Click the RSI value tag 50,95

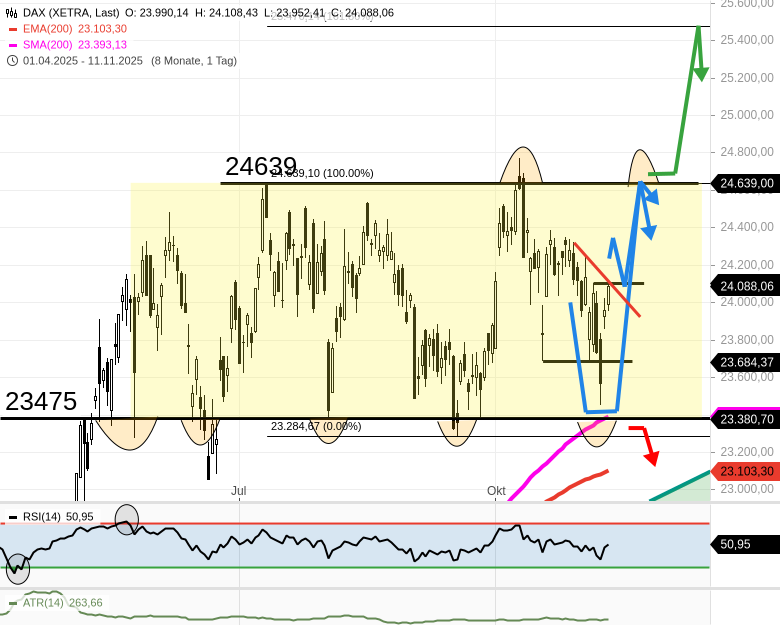(x=745, y=544)
